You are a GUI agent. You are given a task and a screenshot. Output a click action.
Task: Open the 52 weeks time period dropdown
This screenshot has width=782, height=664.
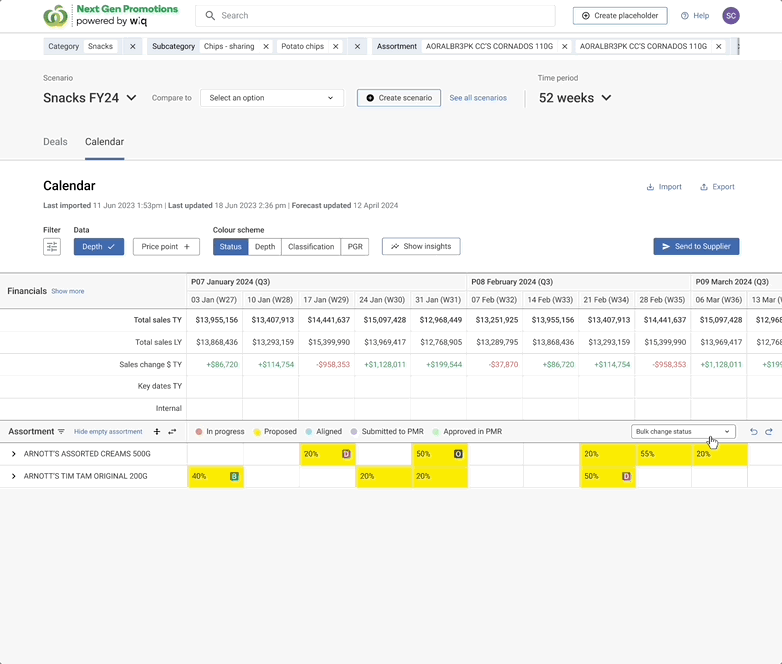tap(575, 98)
